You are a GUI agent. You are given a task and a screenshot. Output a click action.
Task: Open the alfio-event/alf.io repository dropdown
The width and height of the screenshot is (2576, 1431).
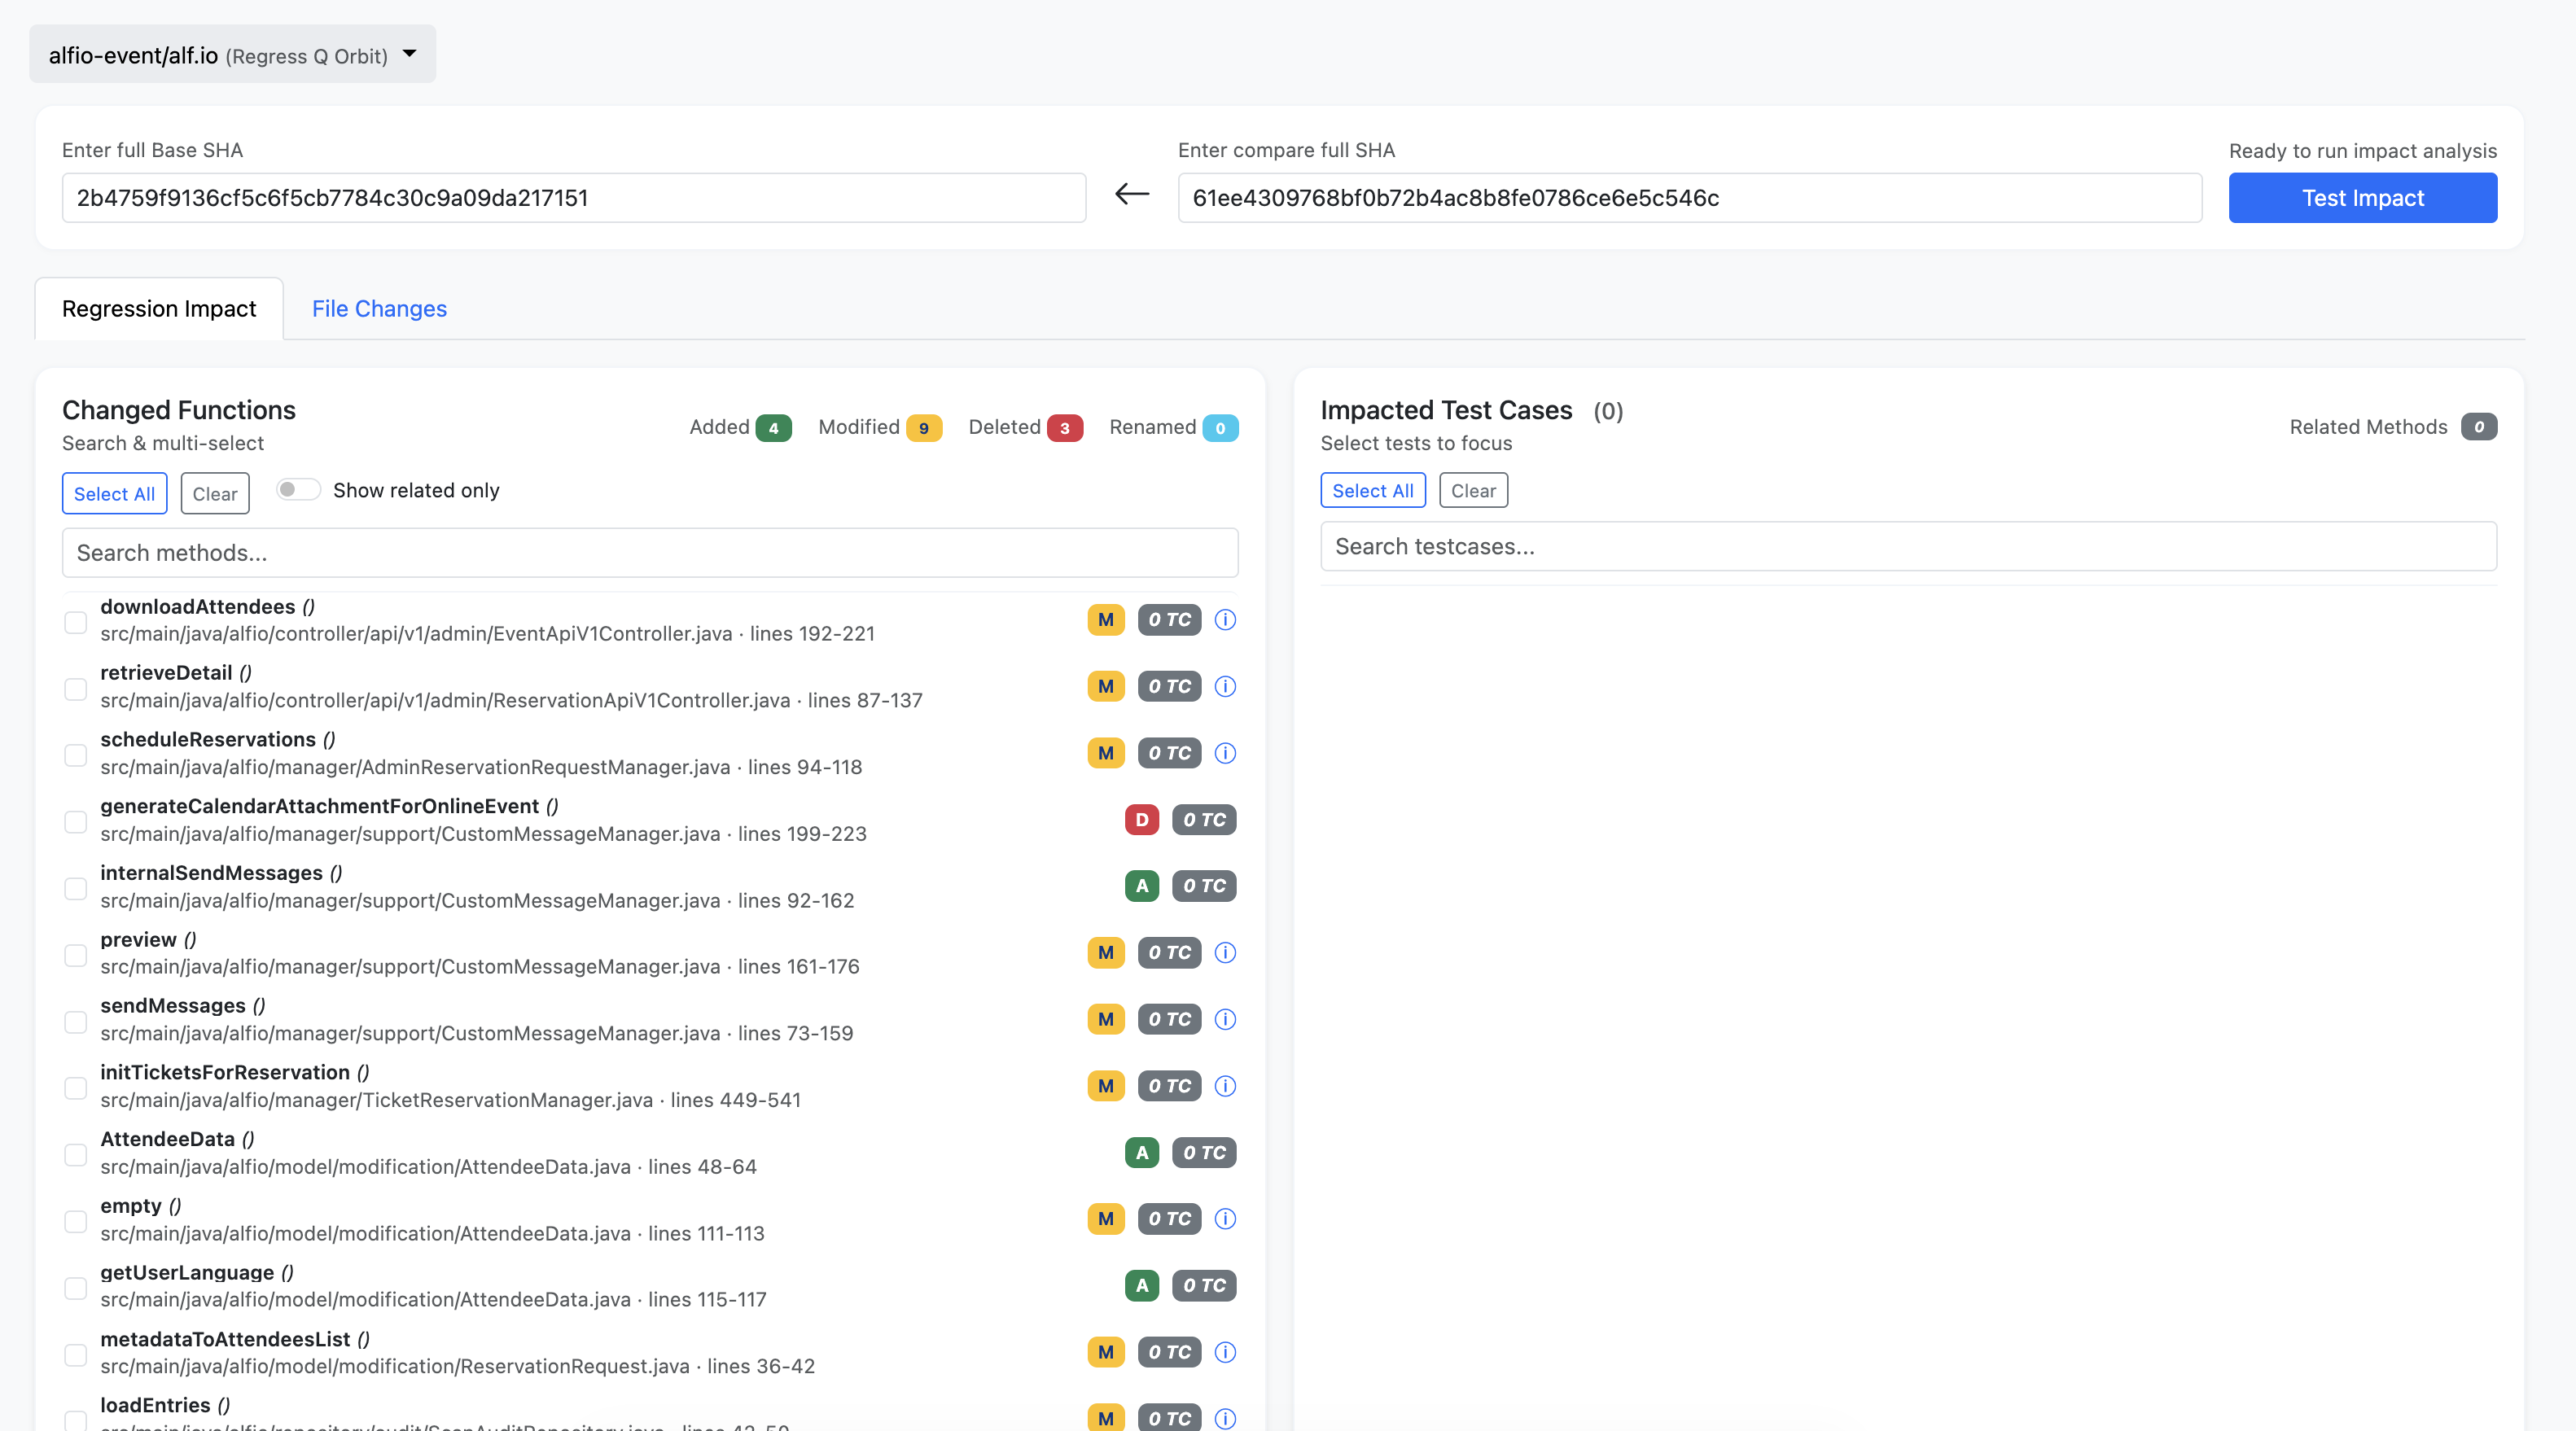pos(233,55)
